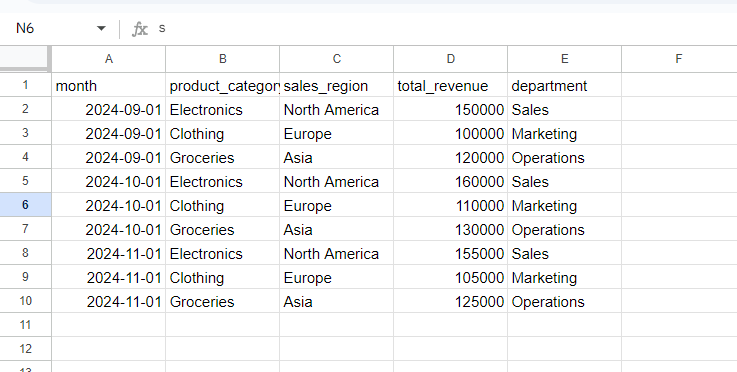Select row 1 header

[x=25, y=85]
